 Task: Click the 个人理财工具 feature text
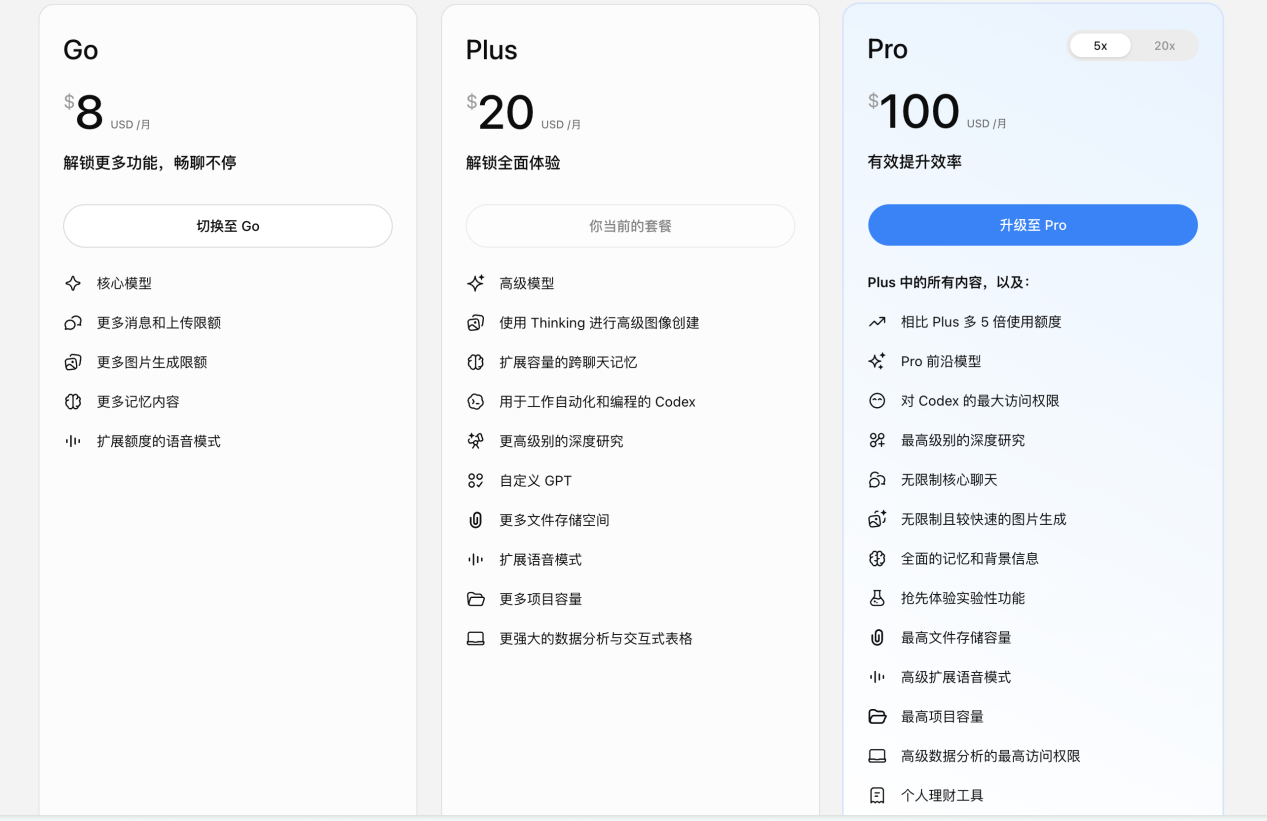pyautogui.click(x=942, y=796)
